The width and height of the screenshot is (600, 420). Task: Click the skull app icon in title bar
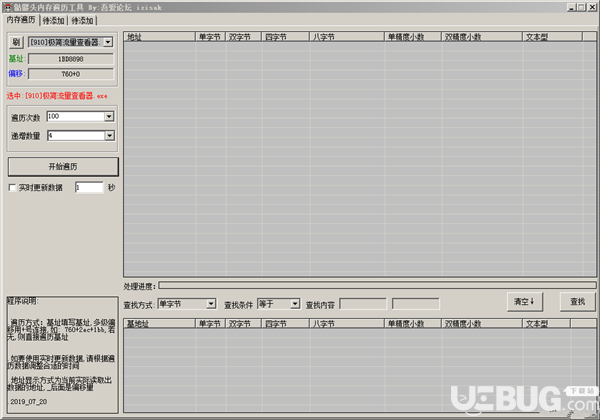7,7
